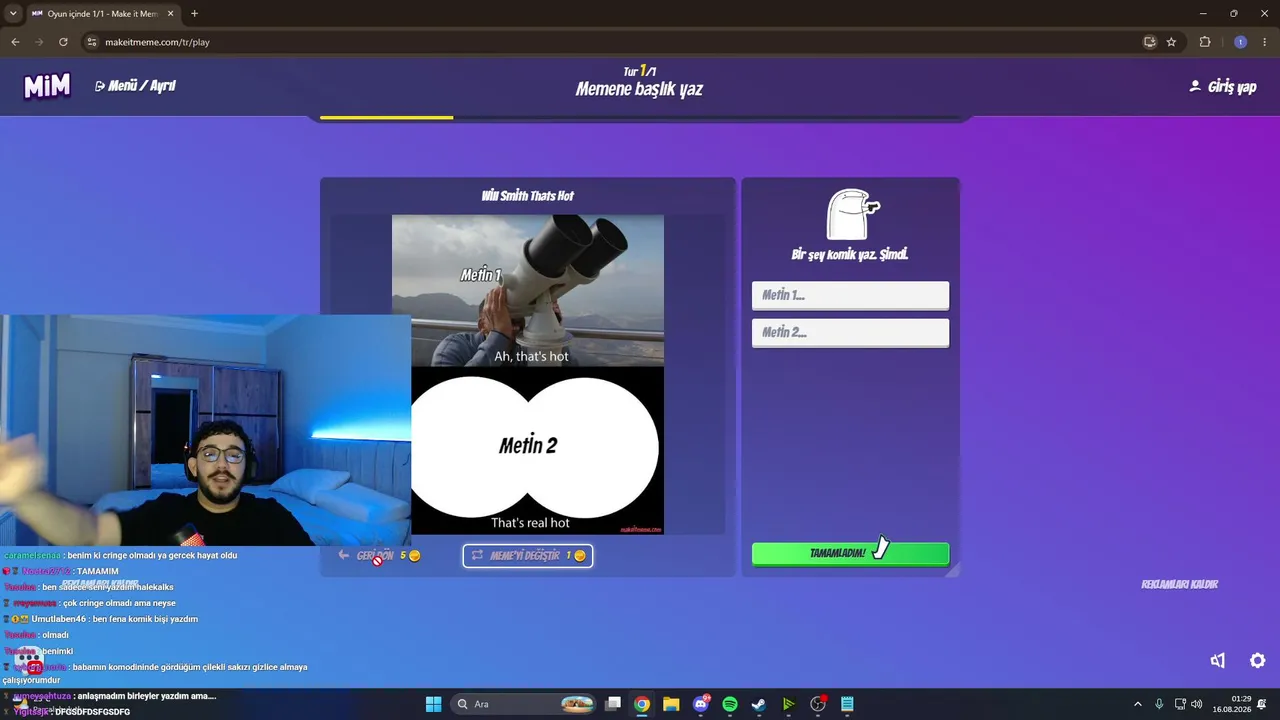Click the Reklamları Kaldır link
The width and height of the screenshot is (1280, 720).
[x=1179, y=584]
